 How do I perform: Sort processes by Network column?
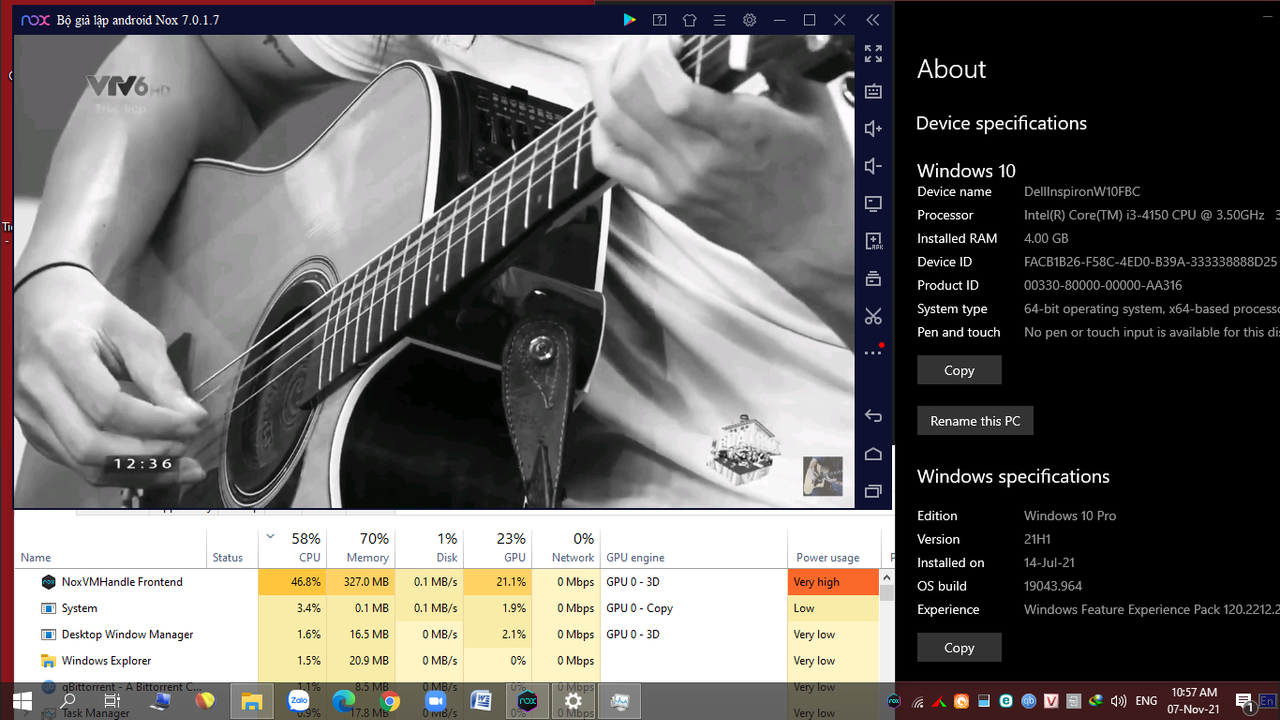(x=566, y=547)
